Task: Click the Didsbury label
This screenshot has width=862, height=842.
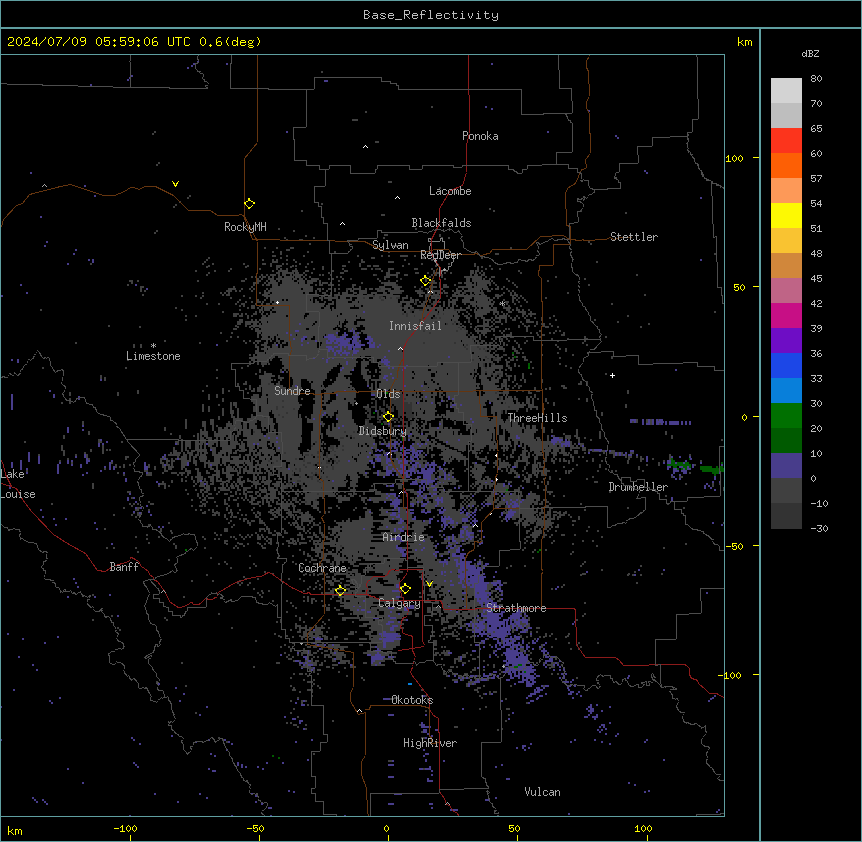Action: pos(383,431)
